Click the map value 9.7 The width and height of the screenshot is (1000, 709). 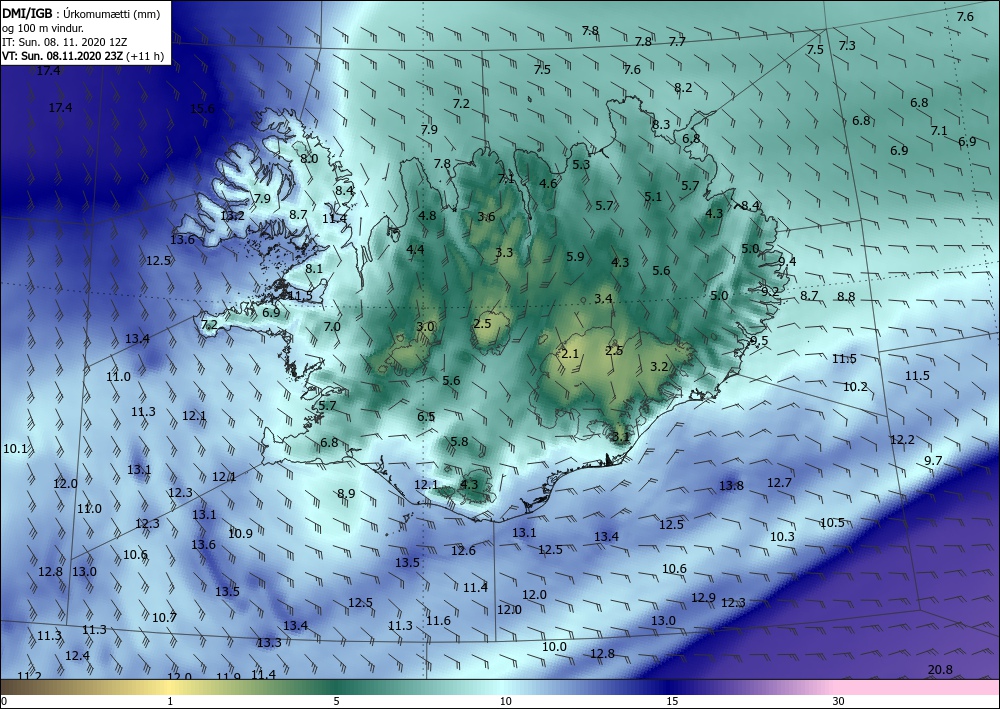pyautogui.click(x=933, y=460)
